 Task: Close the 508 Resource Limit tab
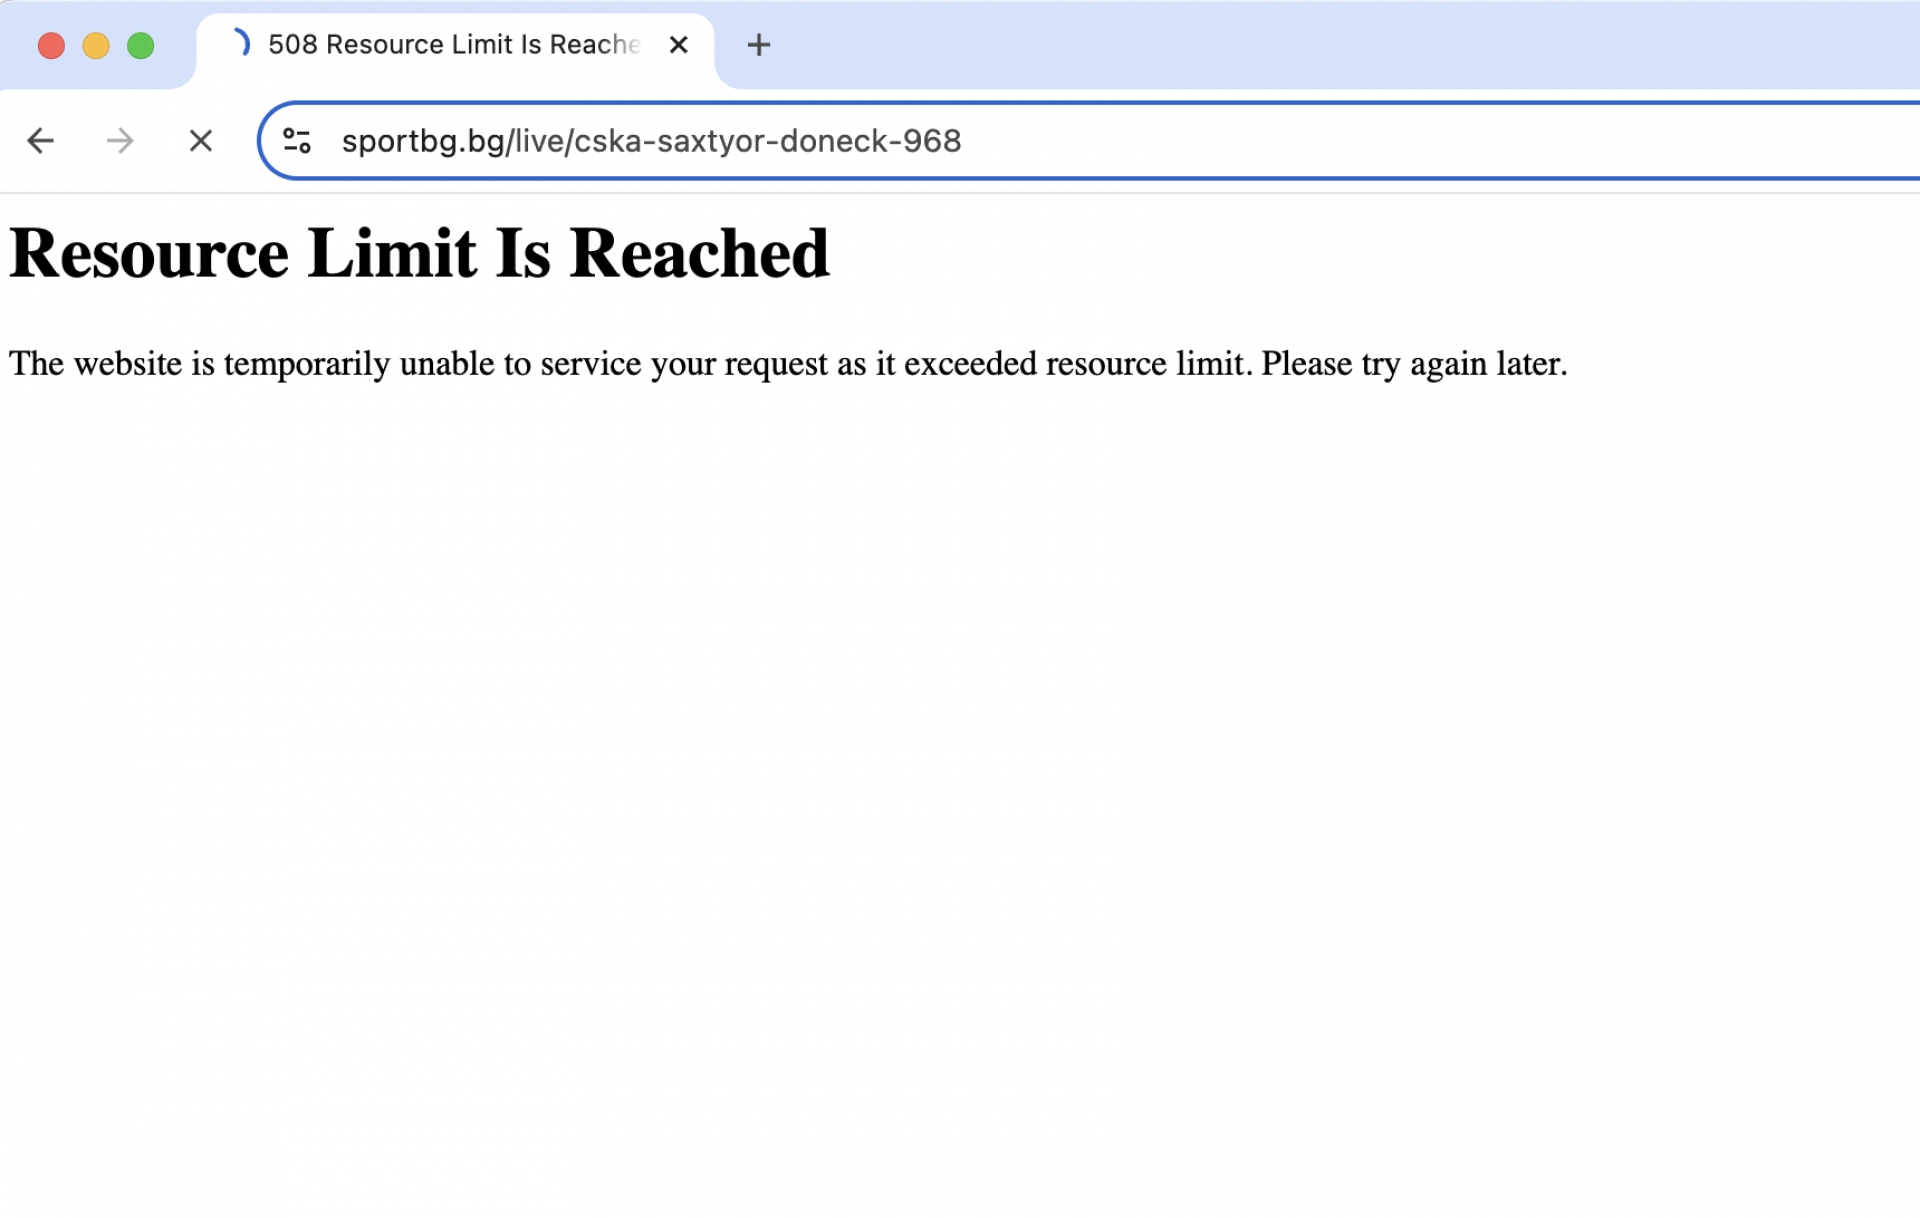[x=678, y=45]
